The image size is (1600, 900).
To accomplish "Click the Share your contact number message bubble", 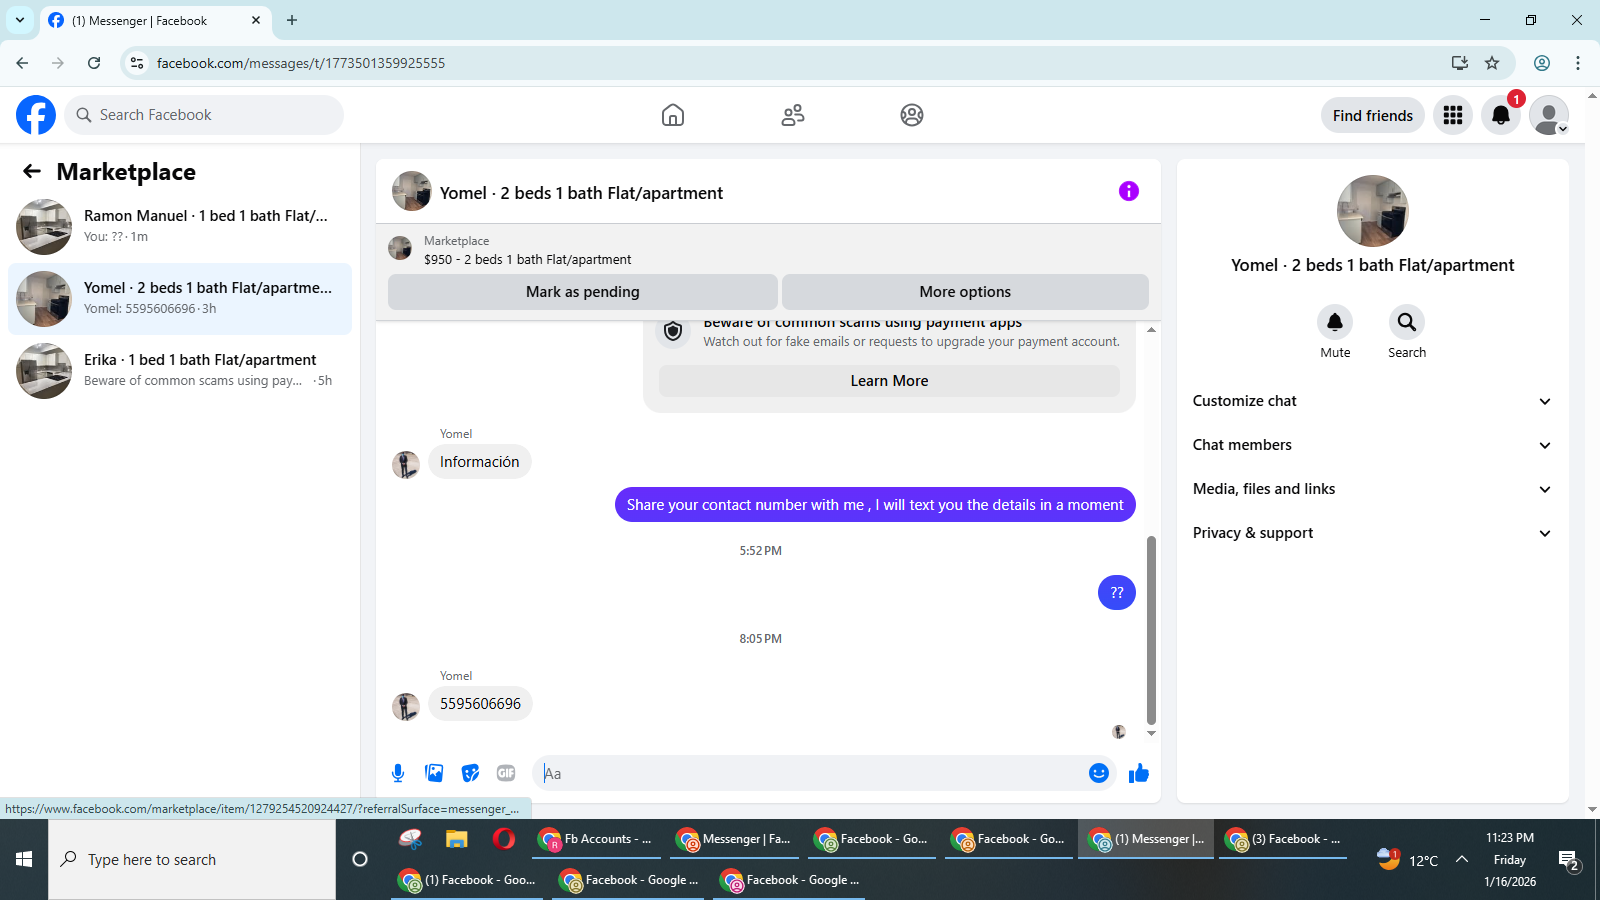I will tap(875, 505).
